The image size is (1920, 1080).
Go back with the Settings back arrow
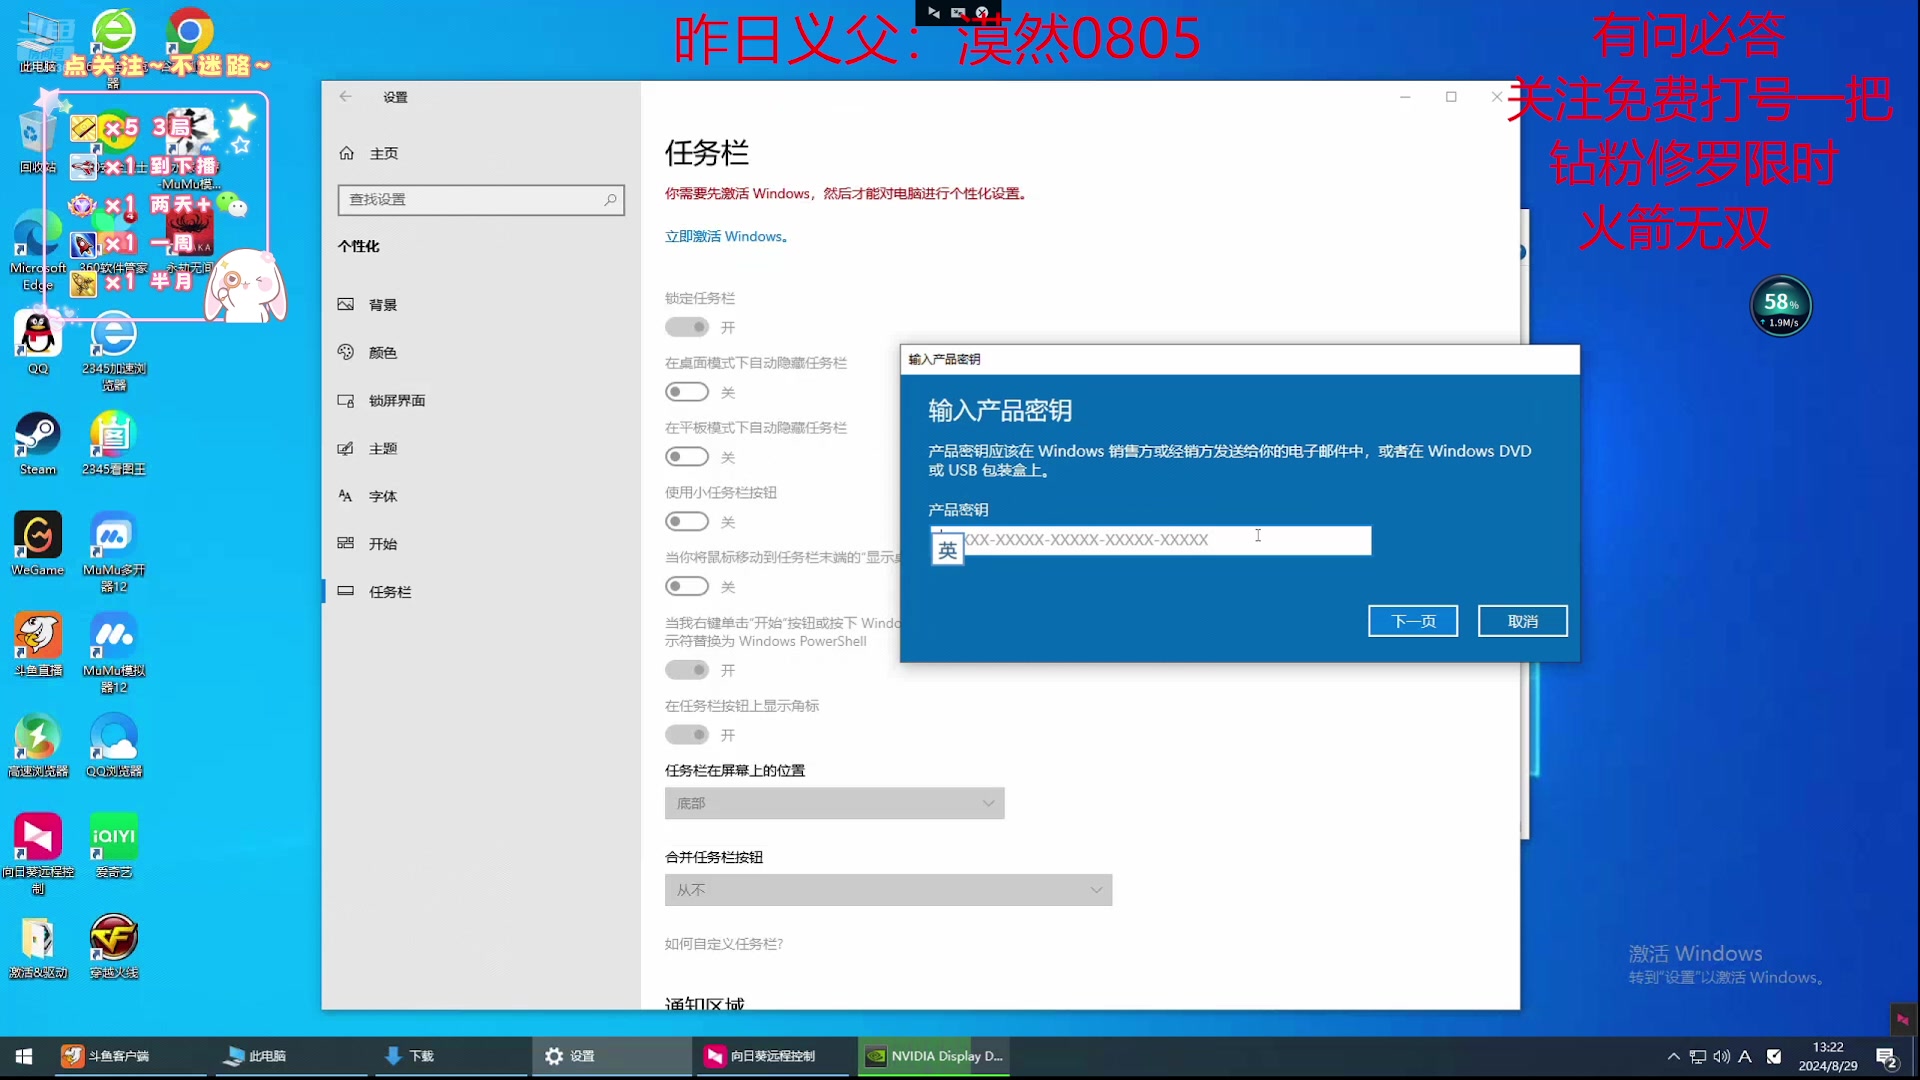tap(345, 97)
